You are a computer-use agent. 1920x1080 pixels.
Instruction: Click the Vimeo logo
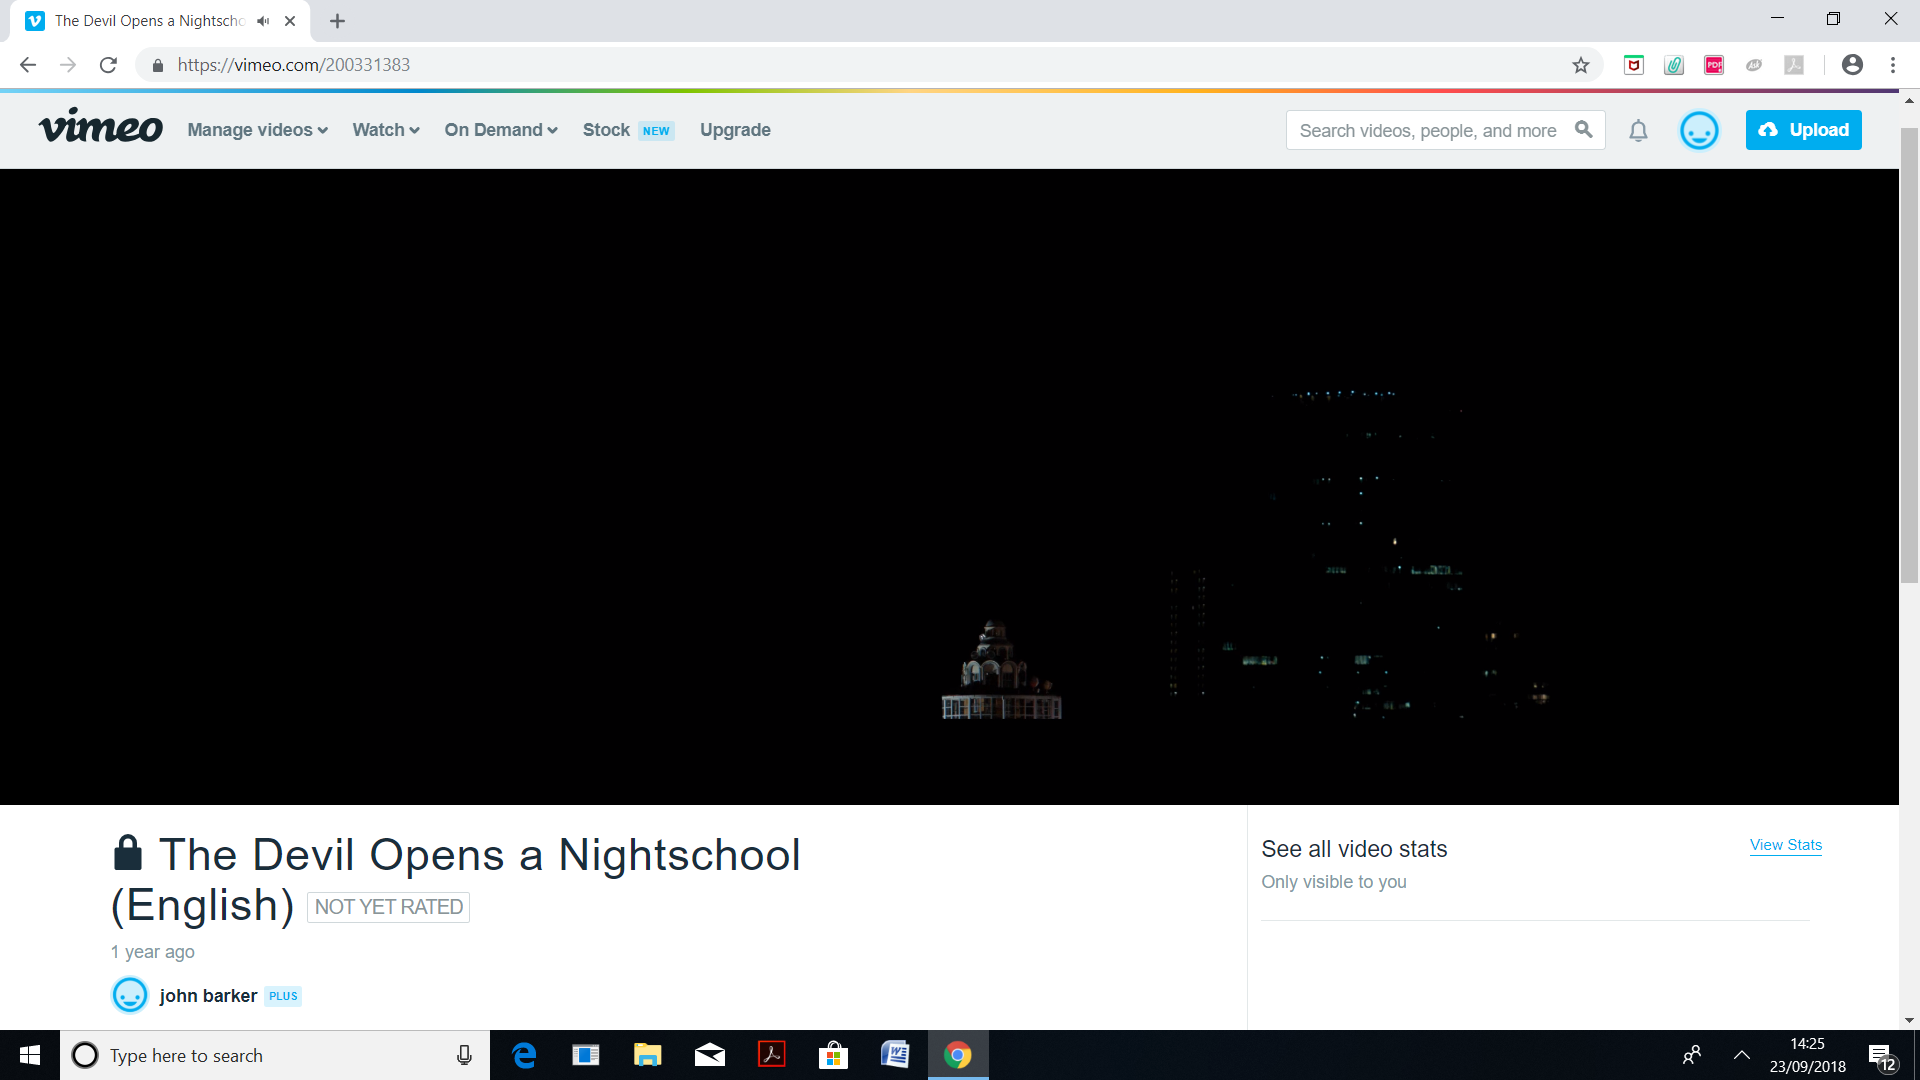tap(100, 128)
